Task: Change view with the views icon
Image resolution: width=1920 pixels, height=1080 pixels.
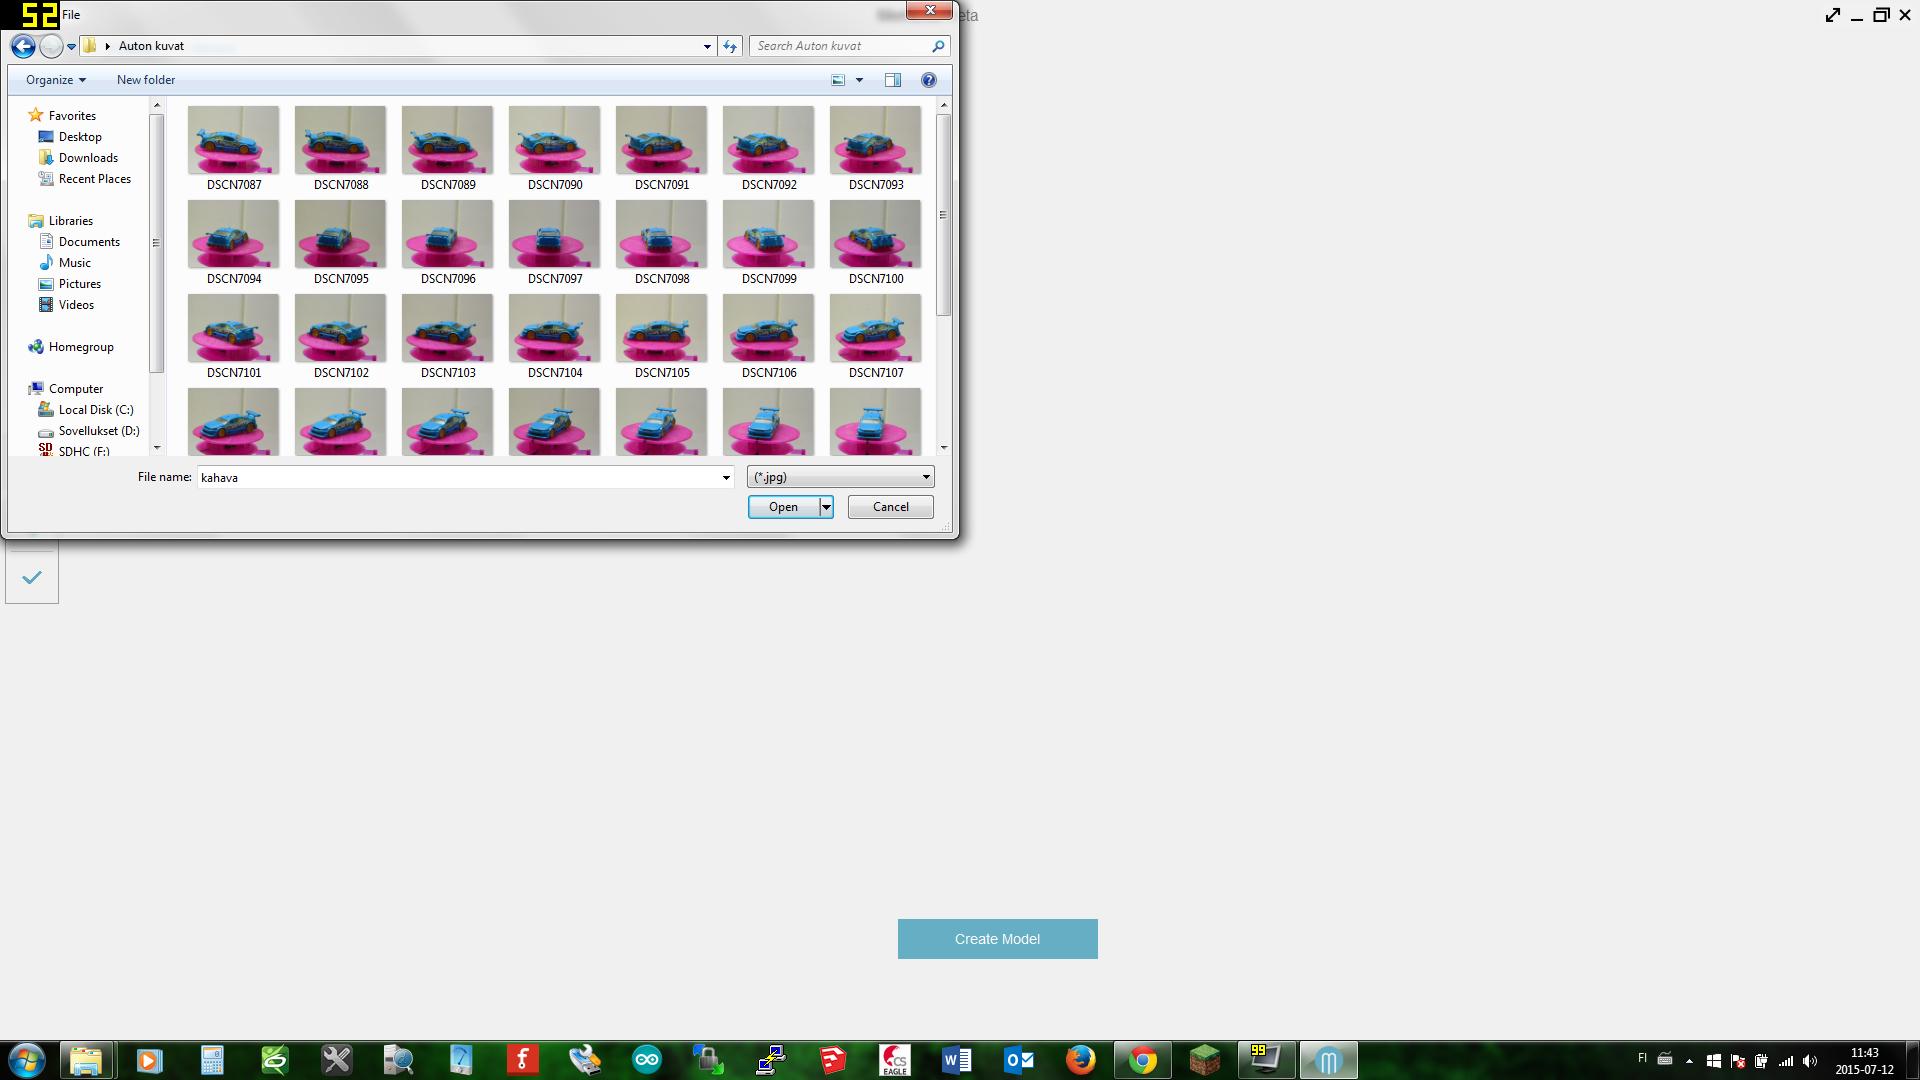Action: pyautogui.click(x=838, y=80)
